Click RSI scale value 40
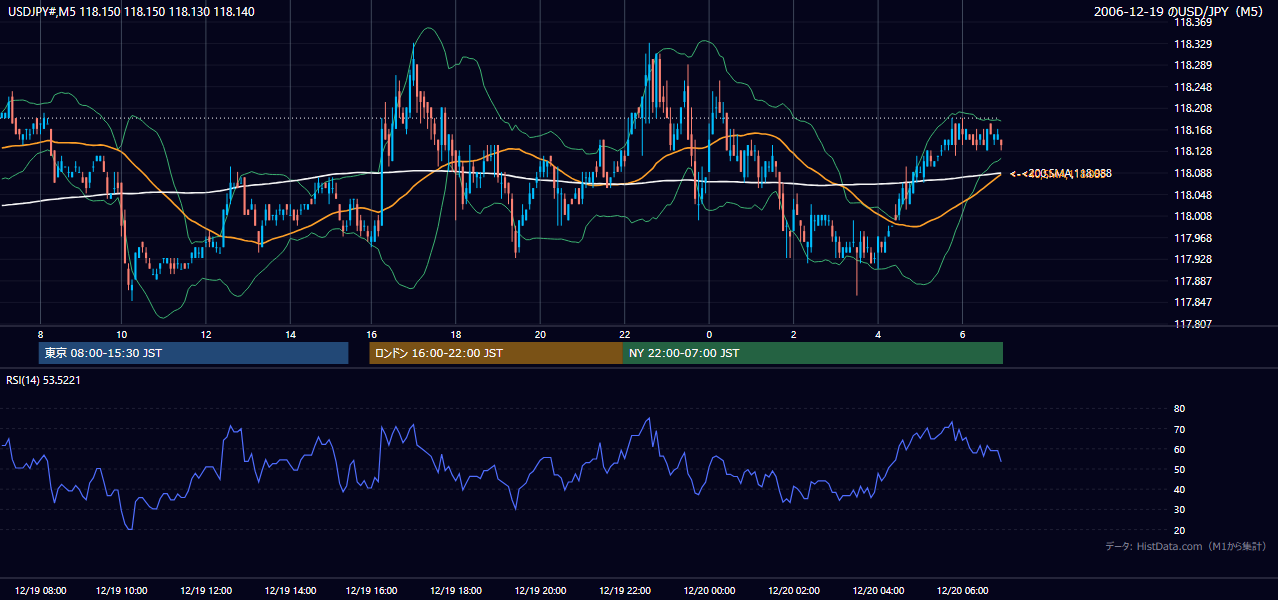The image size is (1278, 600). (x=1180, y=490)
